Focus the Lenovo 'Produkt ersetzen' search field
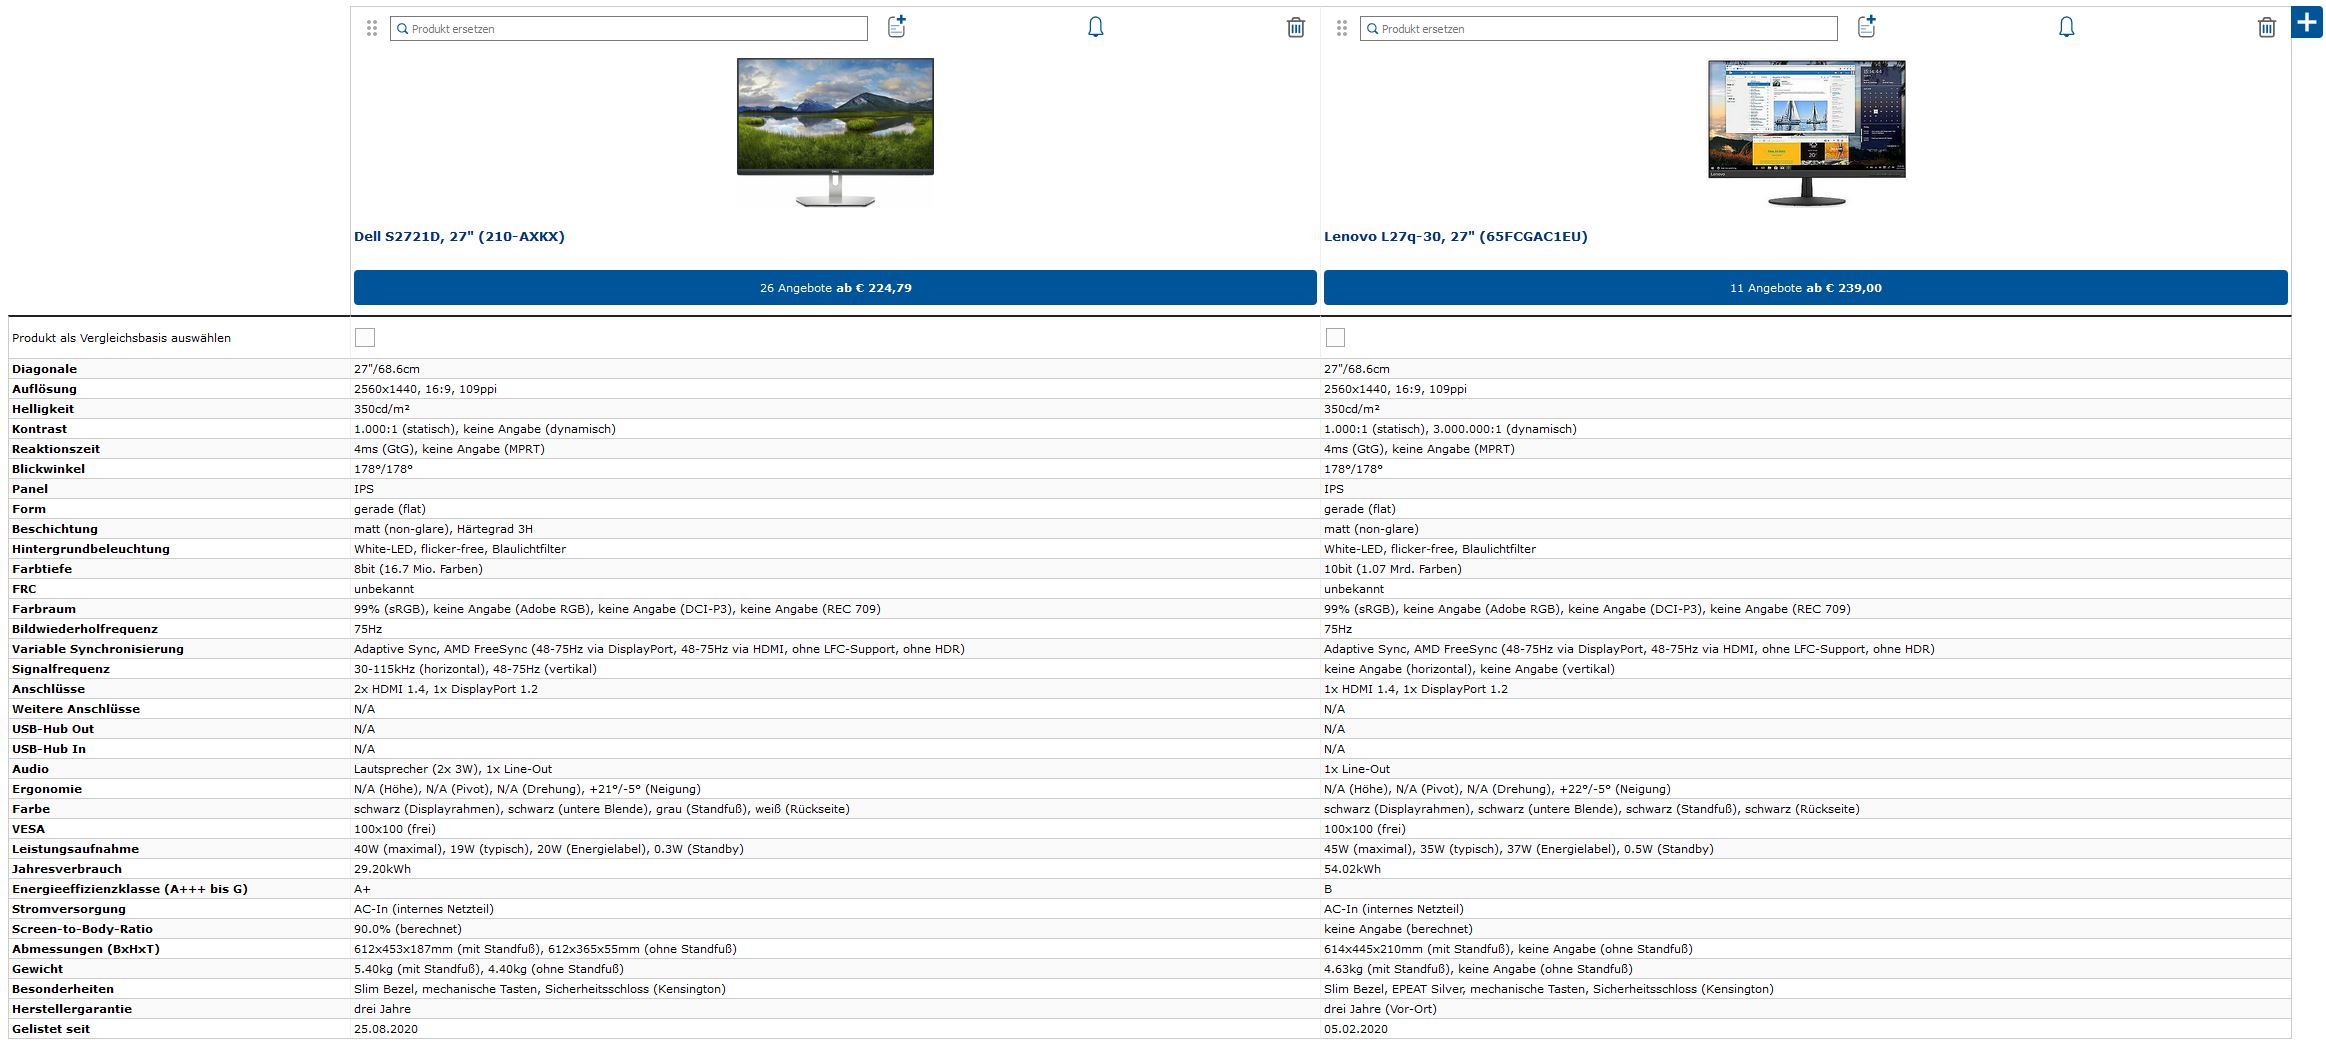This screenshot has width=2326, height=1046. (1599, 29)
